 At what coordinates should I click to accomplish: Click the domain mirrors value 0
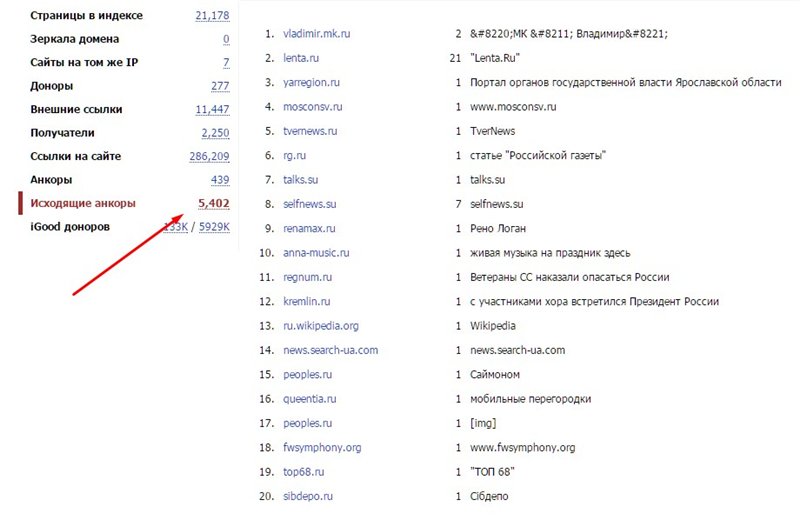tap(226, 39)
